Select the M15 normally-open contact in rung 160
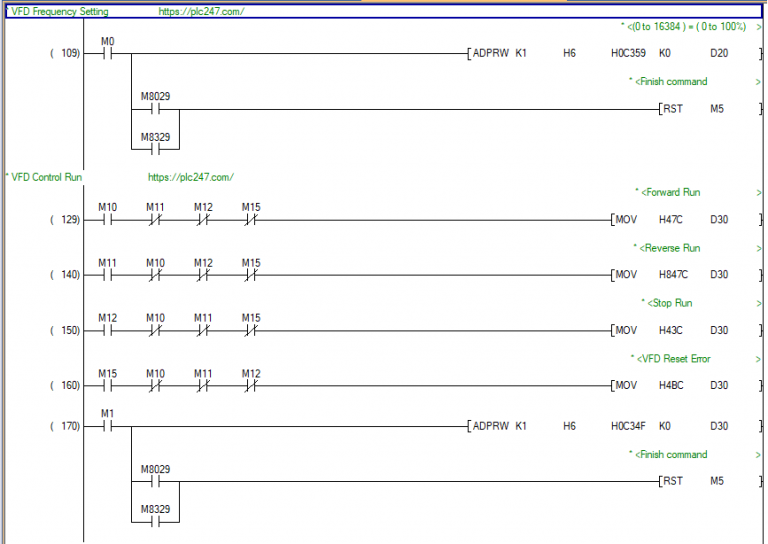The image size is (768, 544). coord(107,386)
